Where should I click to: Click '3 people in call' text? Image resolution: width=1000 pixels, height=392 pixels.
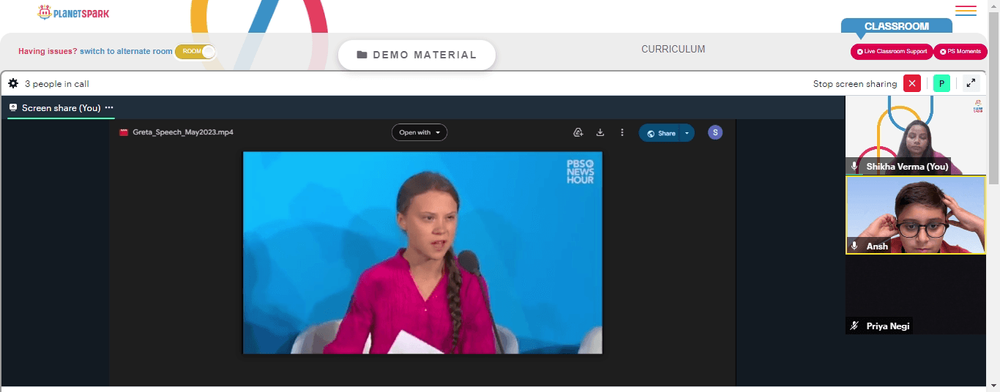[57, 84]
